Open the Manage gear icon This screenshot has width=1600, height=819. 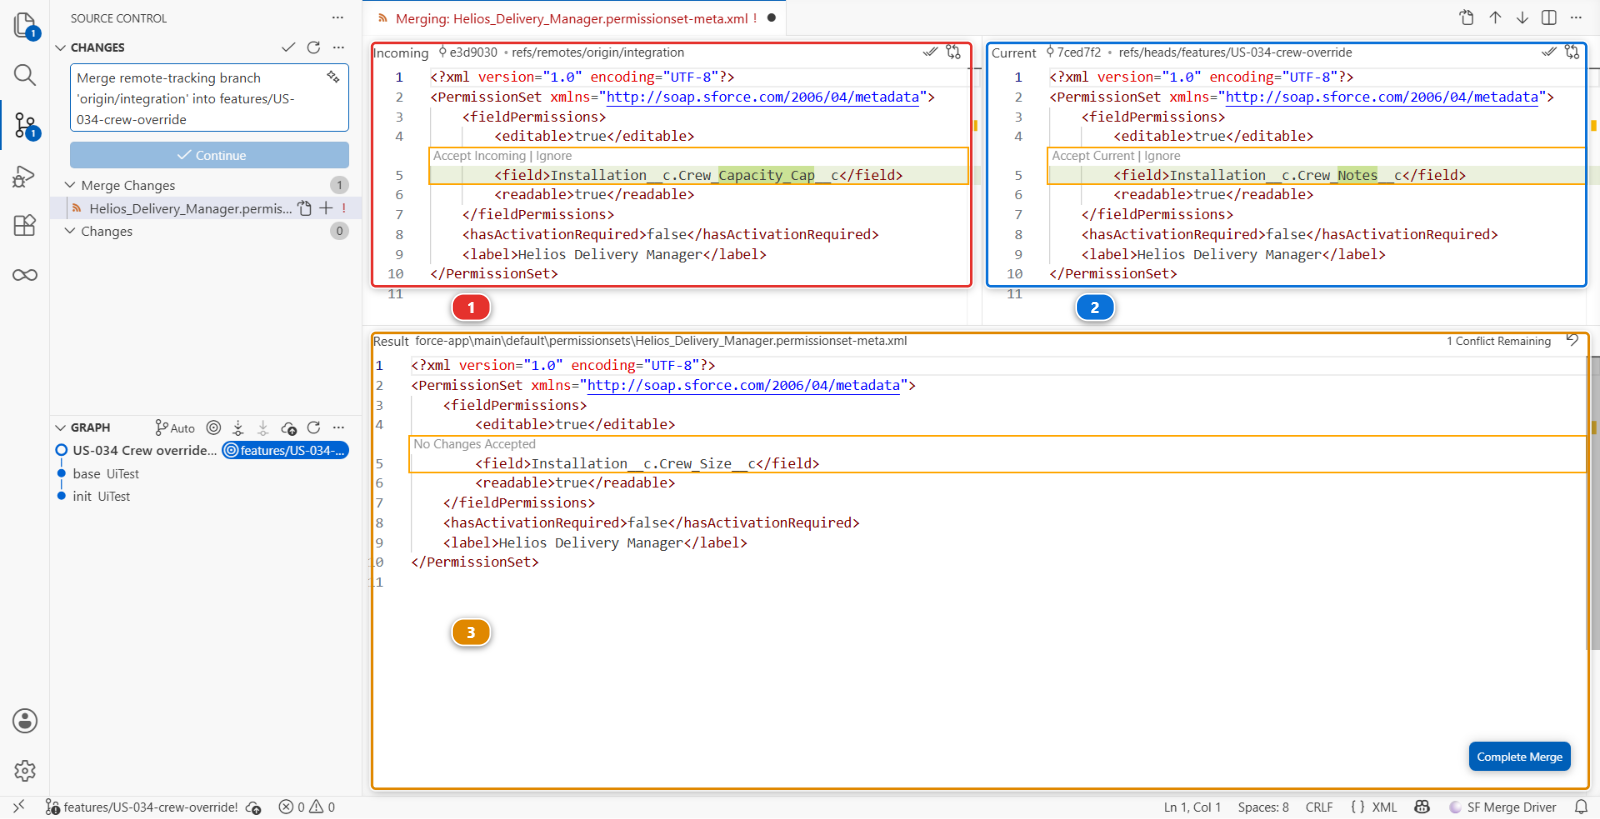(x=25, y=771)
